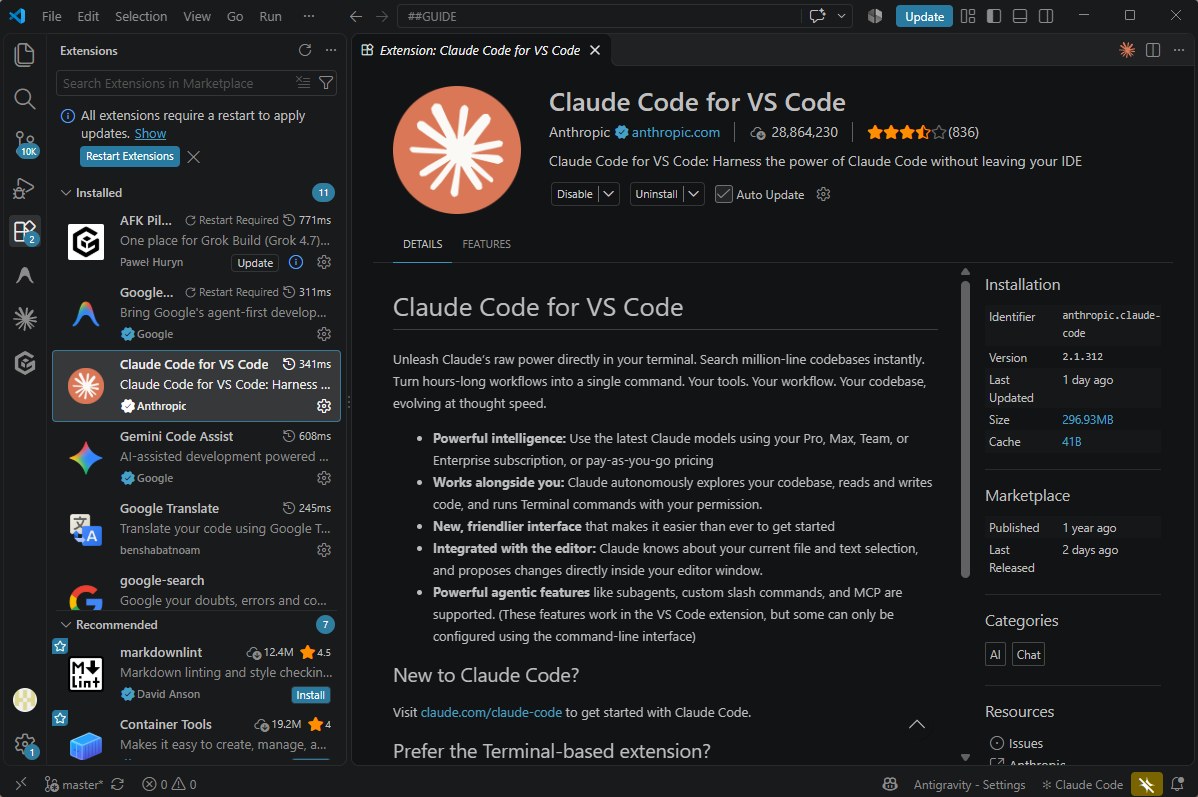Open manage gear for Gemini Code Assist
Image resolution: width=1198 pixels, height=797 pixels.
[x=324, y=478]
